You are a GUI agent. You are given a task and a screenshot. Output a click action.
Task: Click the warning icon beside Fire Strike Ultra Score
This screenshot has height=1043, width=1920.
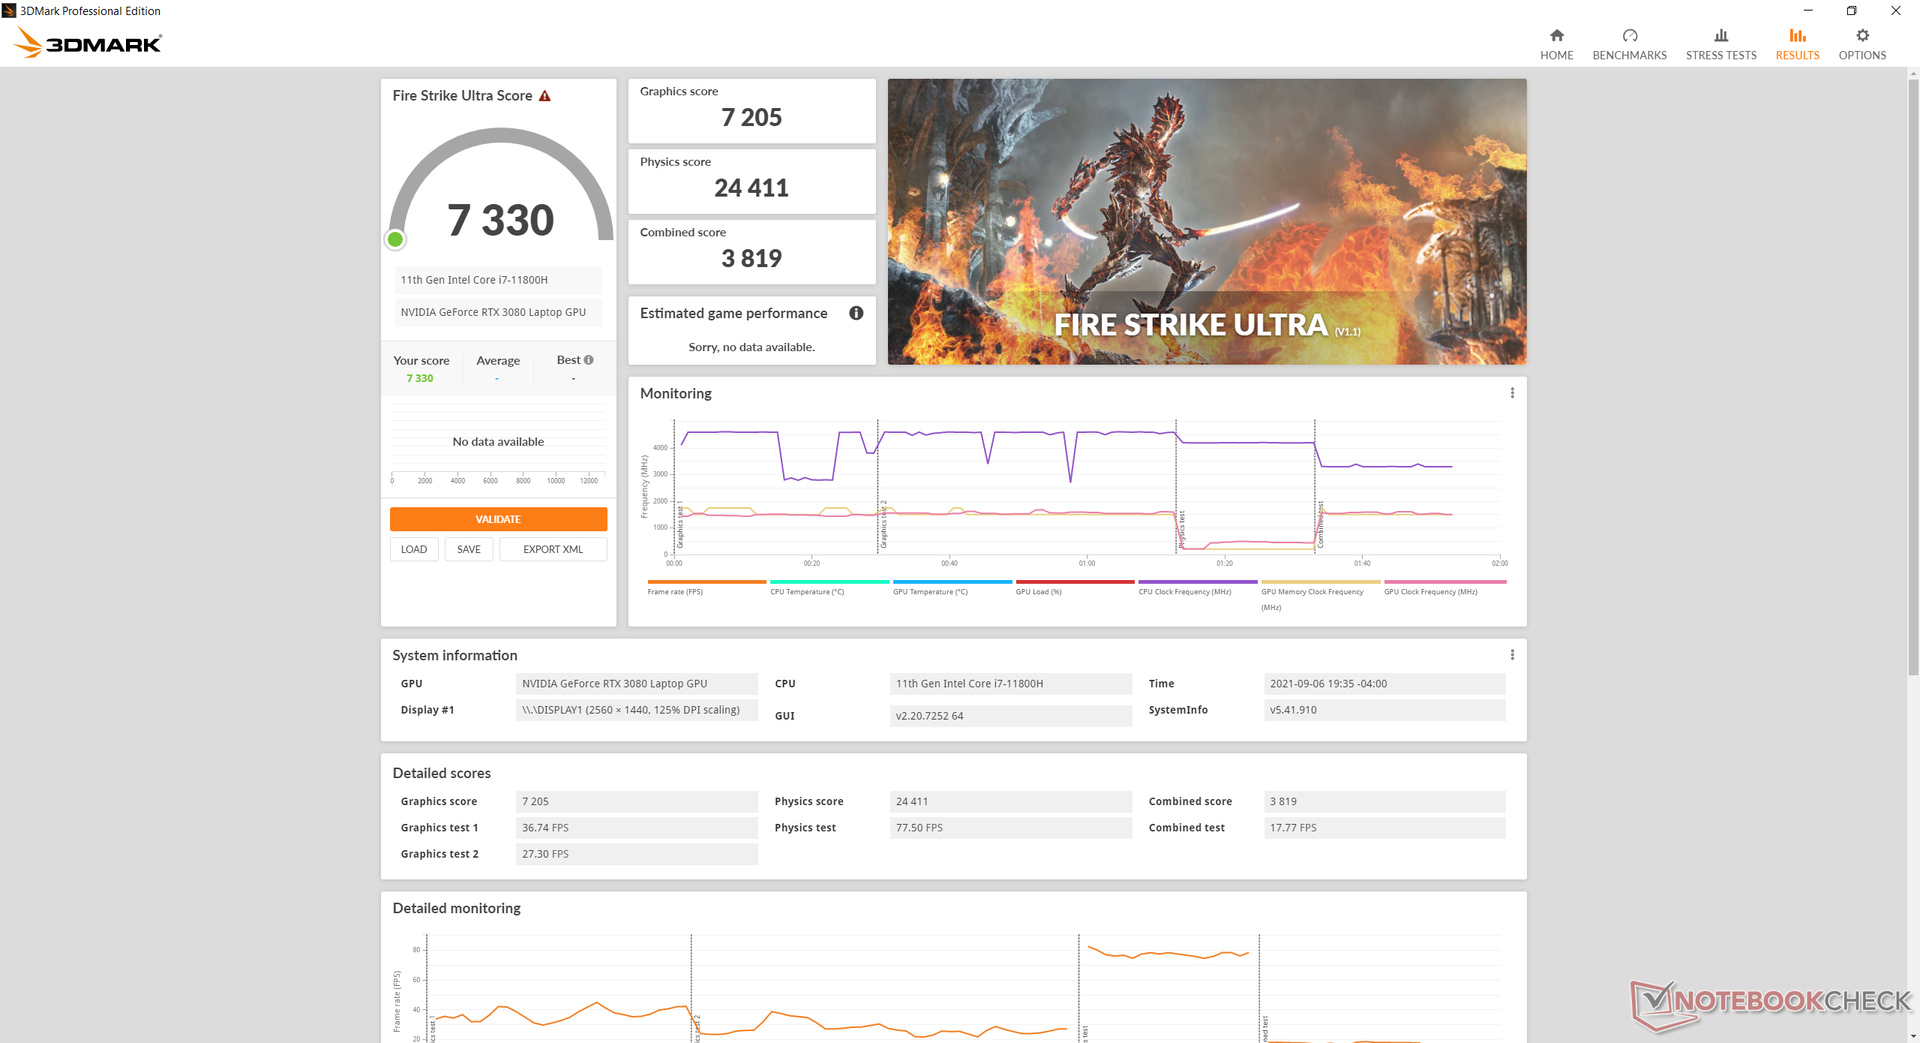tap(545, 96)
